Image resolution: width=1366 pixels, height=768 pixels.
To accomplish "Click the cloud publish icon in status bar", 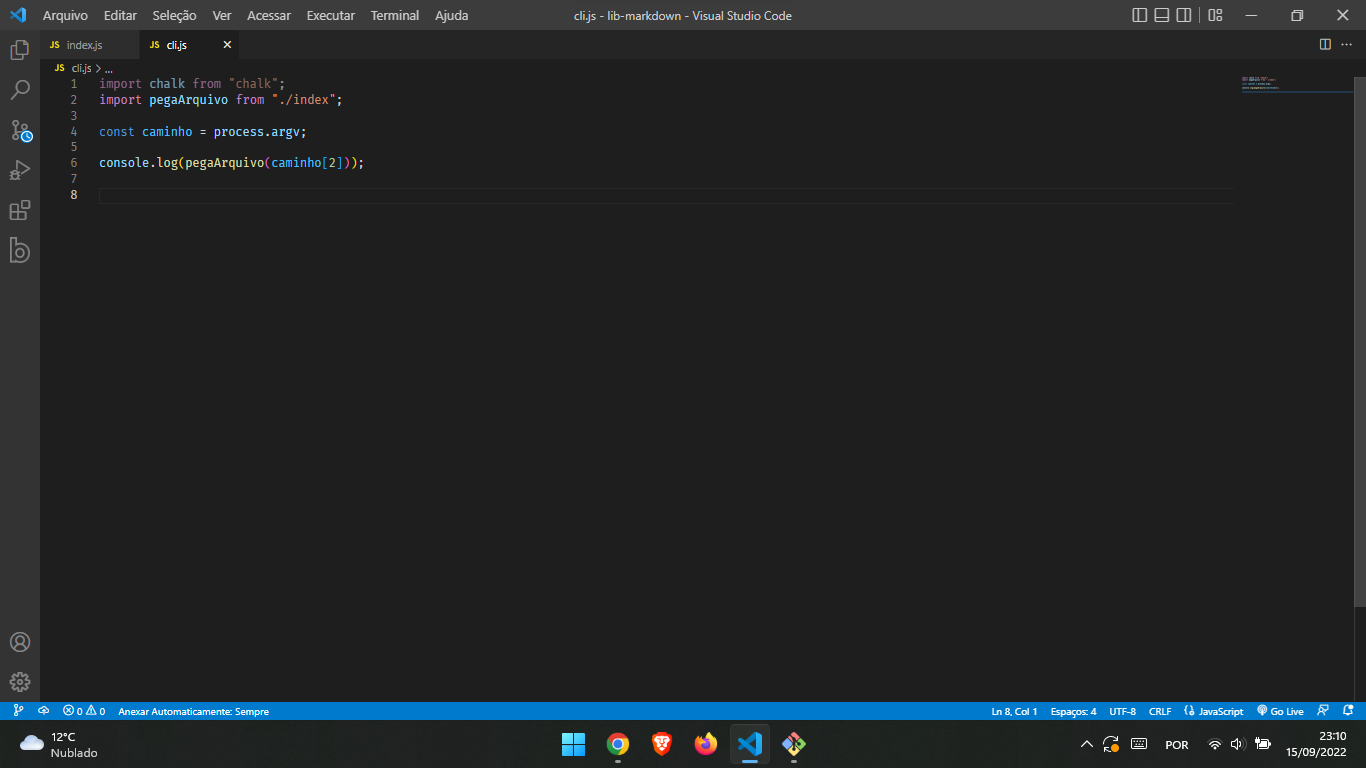I will [x=44, y=711].
